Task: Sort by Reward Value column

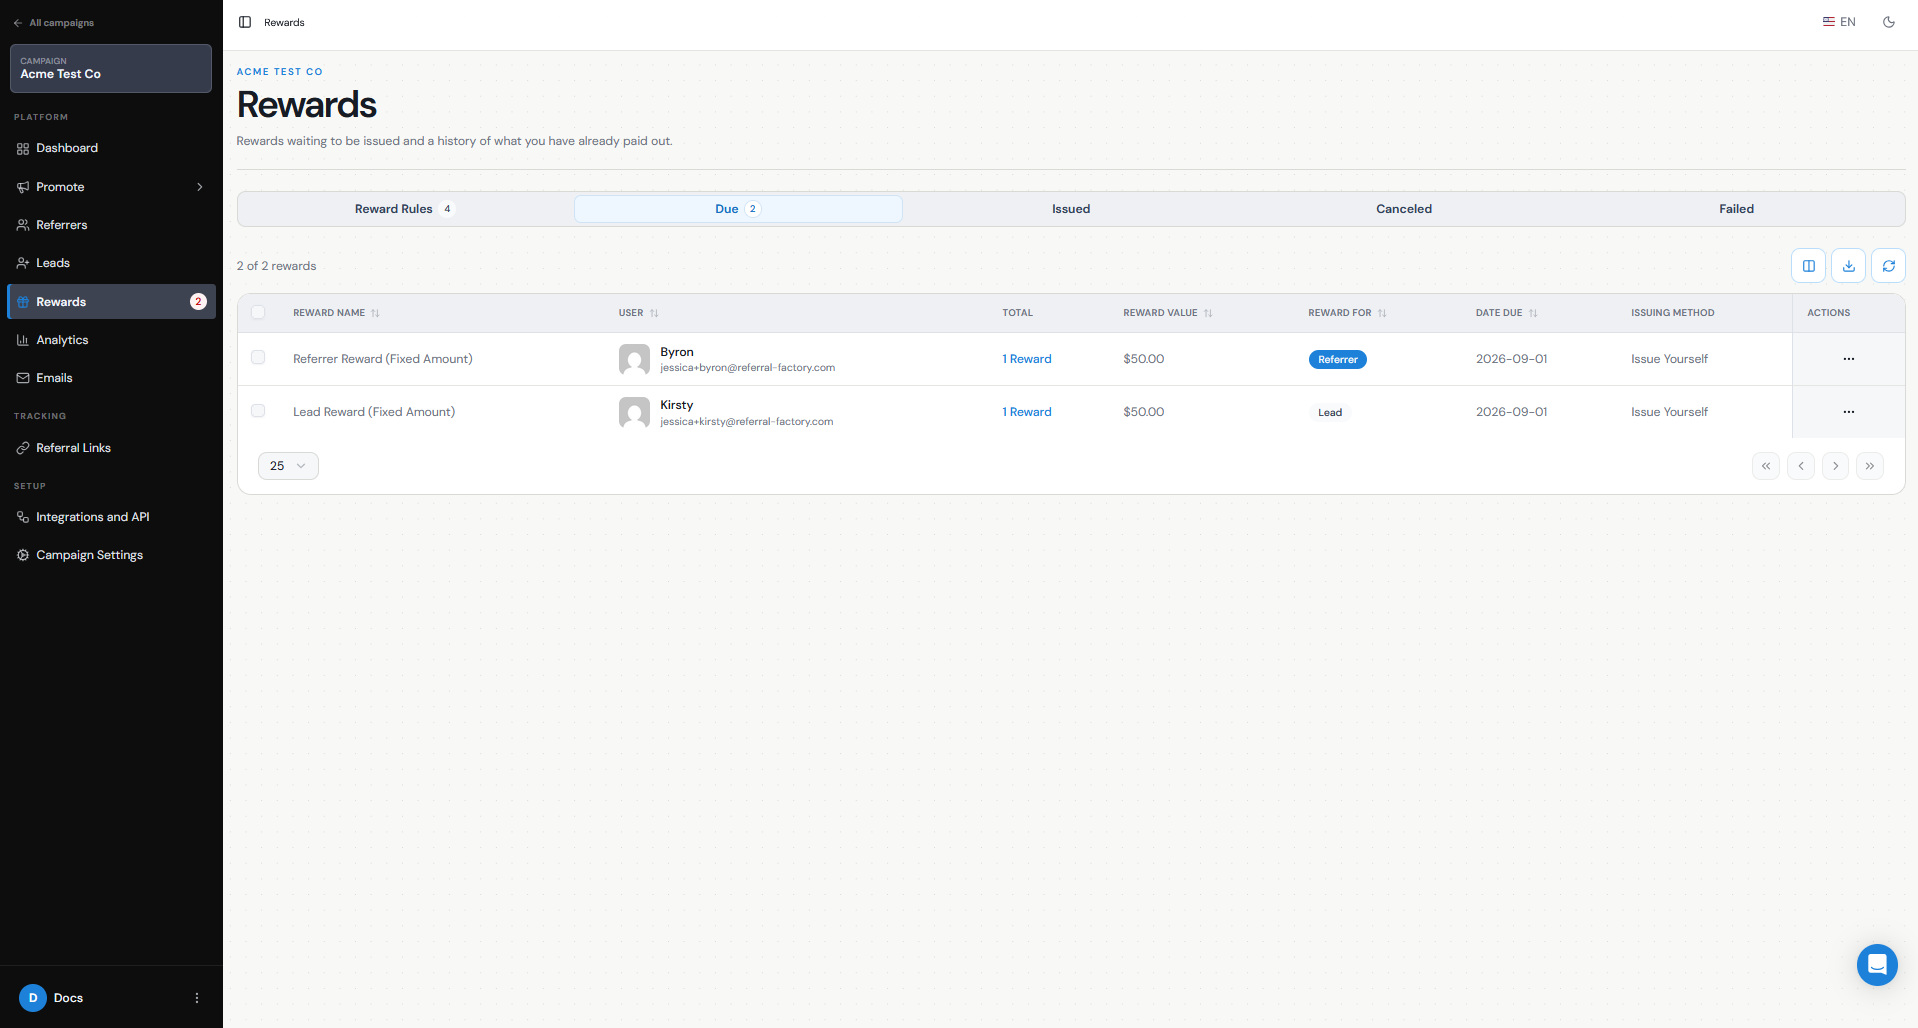Action: [x=1167, y=313]
